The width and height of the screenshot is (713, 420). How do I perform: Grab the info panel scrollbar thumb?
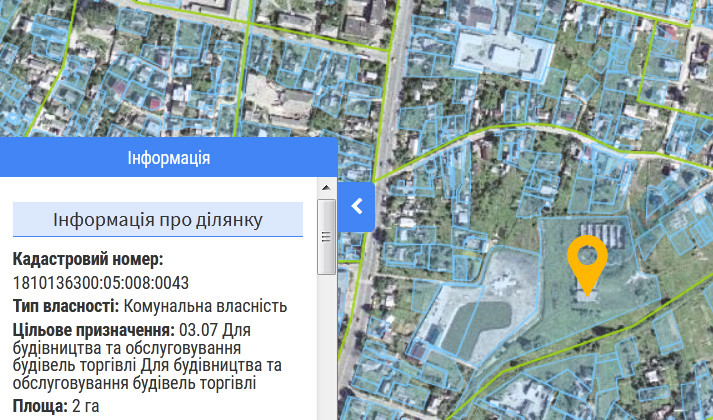point(326,236)
